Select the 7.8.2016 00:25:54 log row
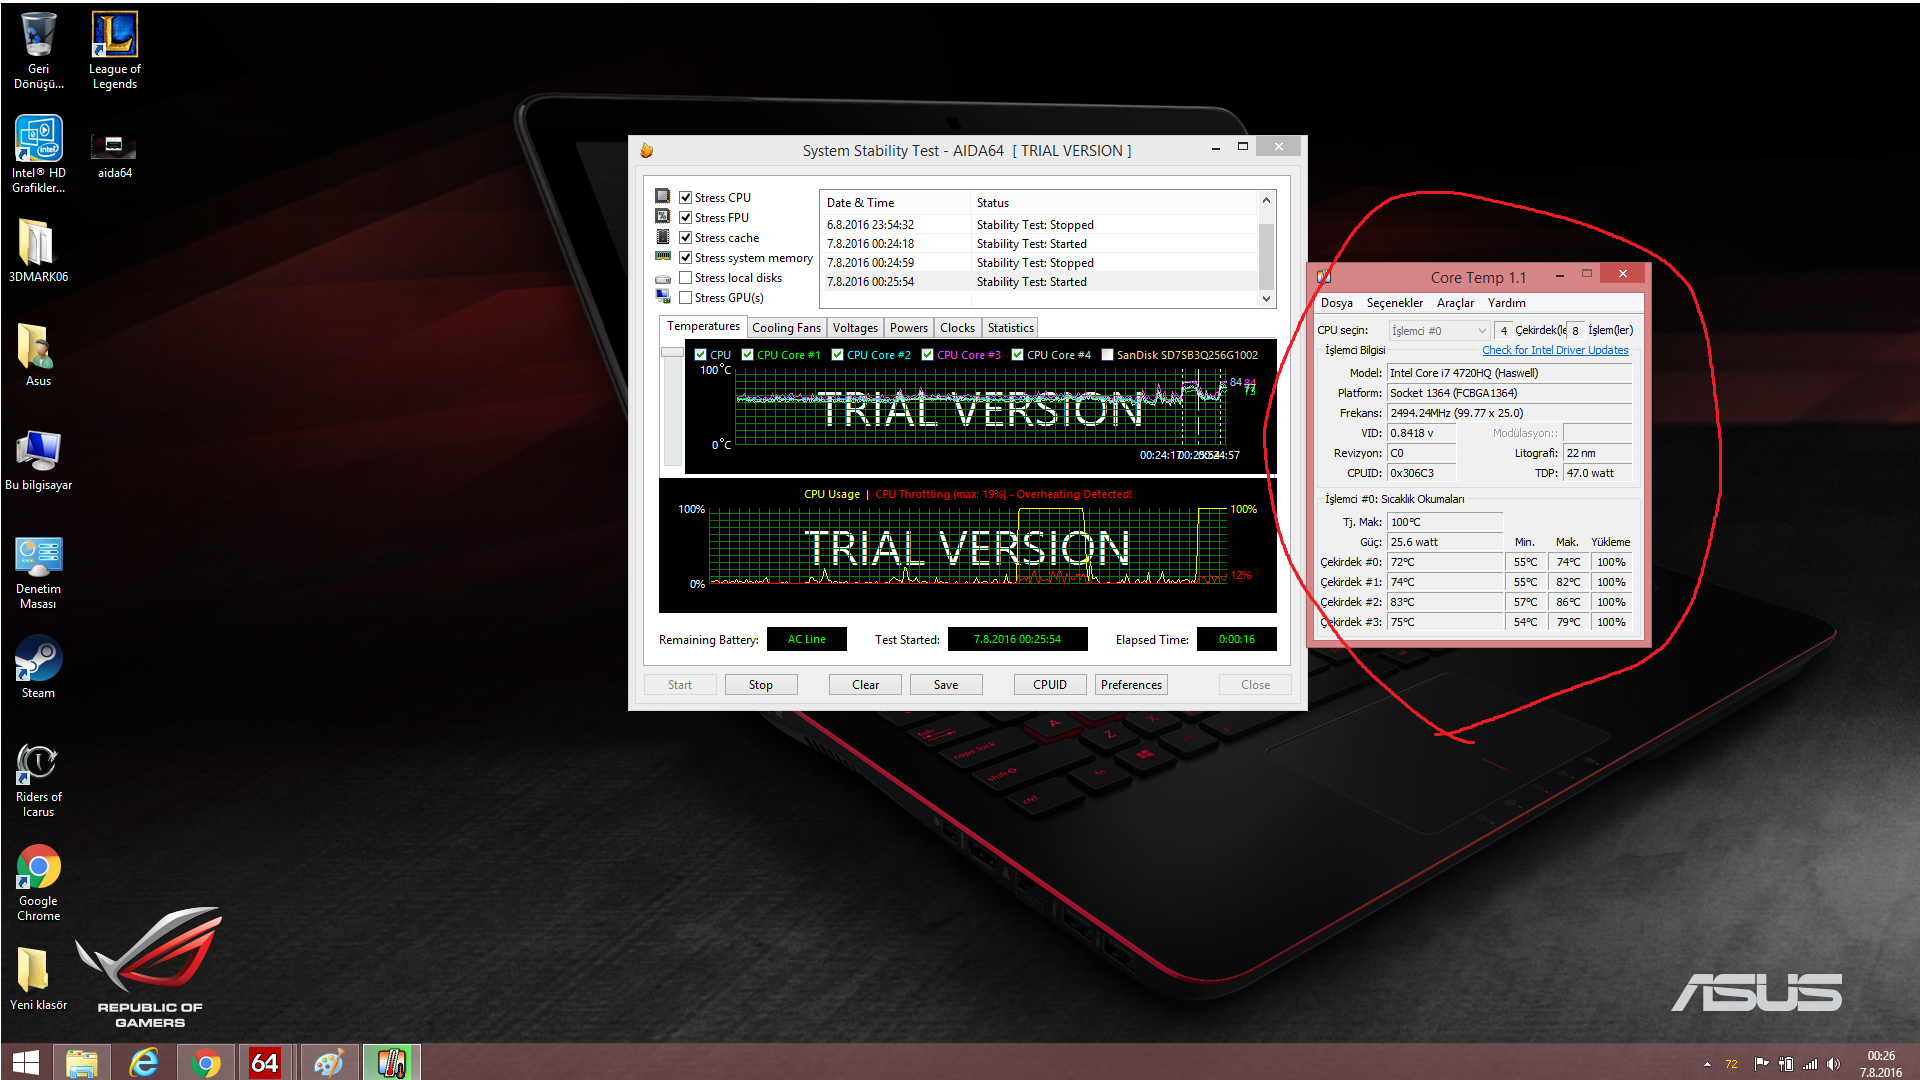The height and width of the screenshot is (1080, 1920). click(x=1040, y=282)
